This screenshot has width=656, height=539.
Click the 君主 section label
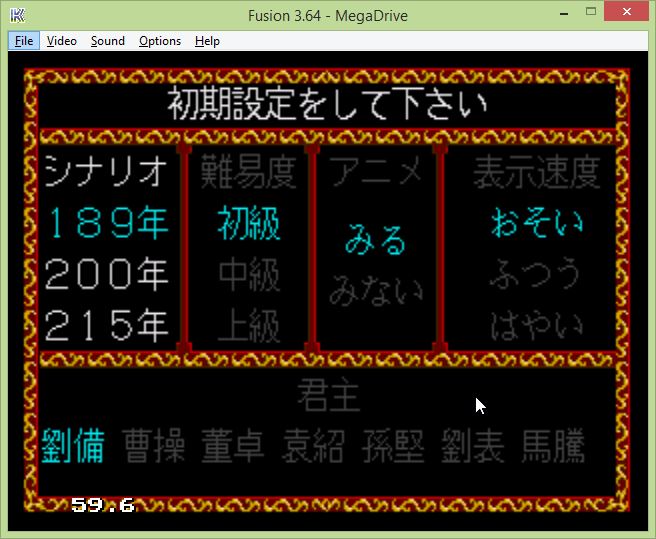point(328,395)
